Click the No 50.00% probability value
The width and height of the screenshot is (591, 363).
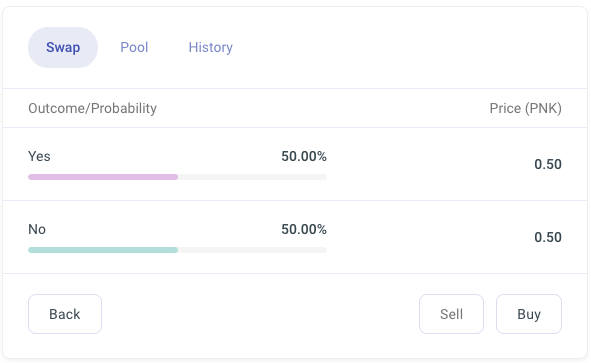coord(304,229)
